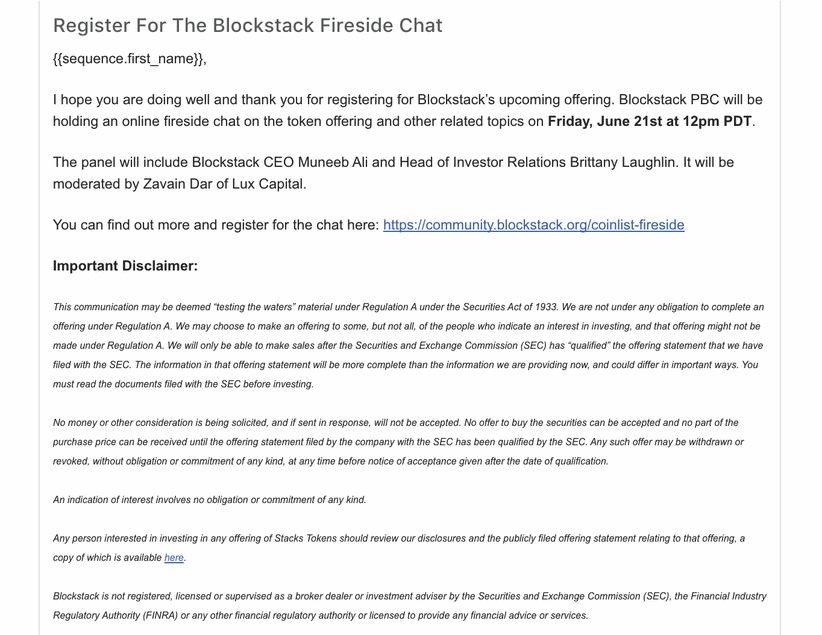
Task: Click the sentence beginning "Any person interested in investing"
Action: pyautogui.click(x=300, y=539)
